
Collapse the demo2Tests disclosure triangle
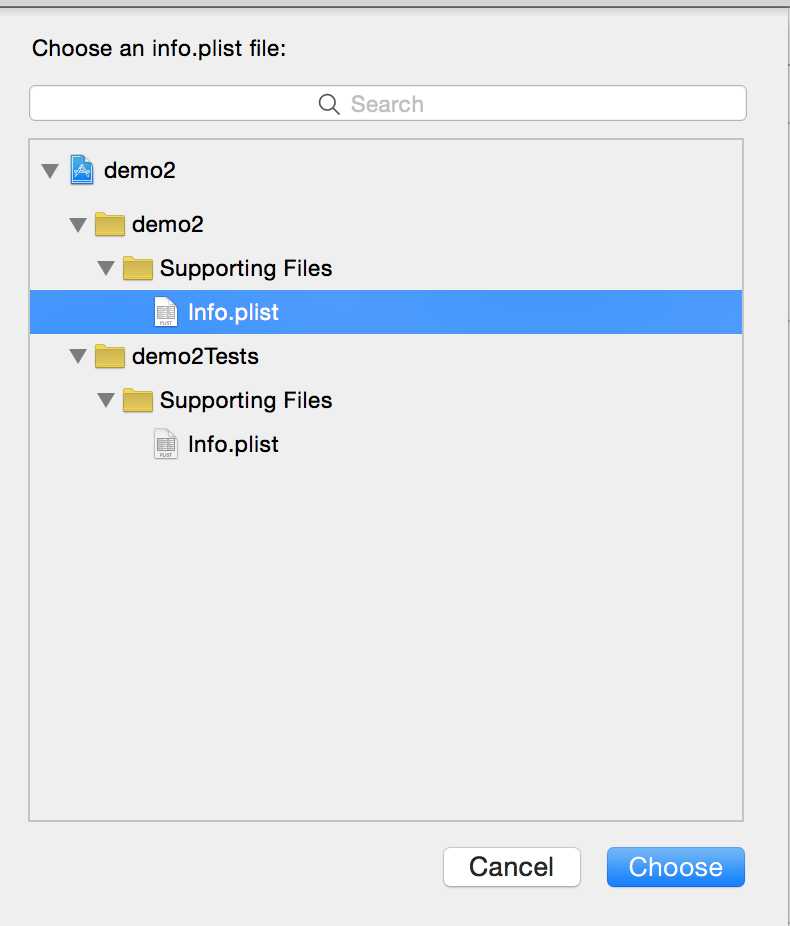[x=78, y=357]
